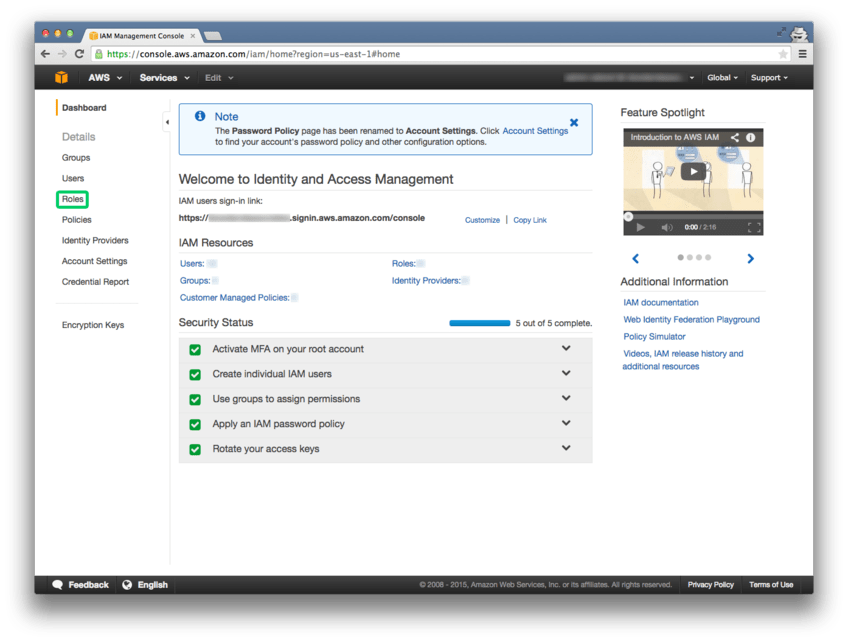The image size is (848, 642).
Task: Click the Account Settings link in the Note
Action: pyautogui.click(x=535, y=131)
